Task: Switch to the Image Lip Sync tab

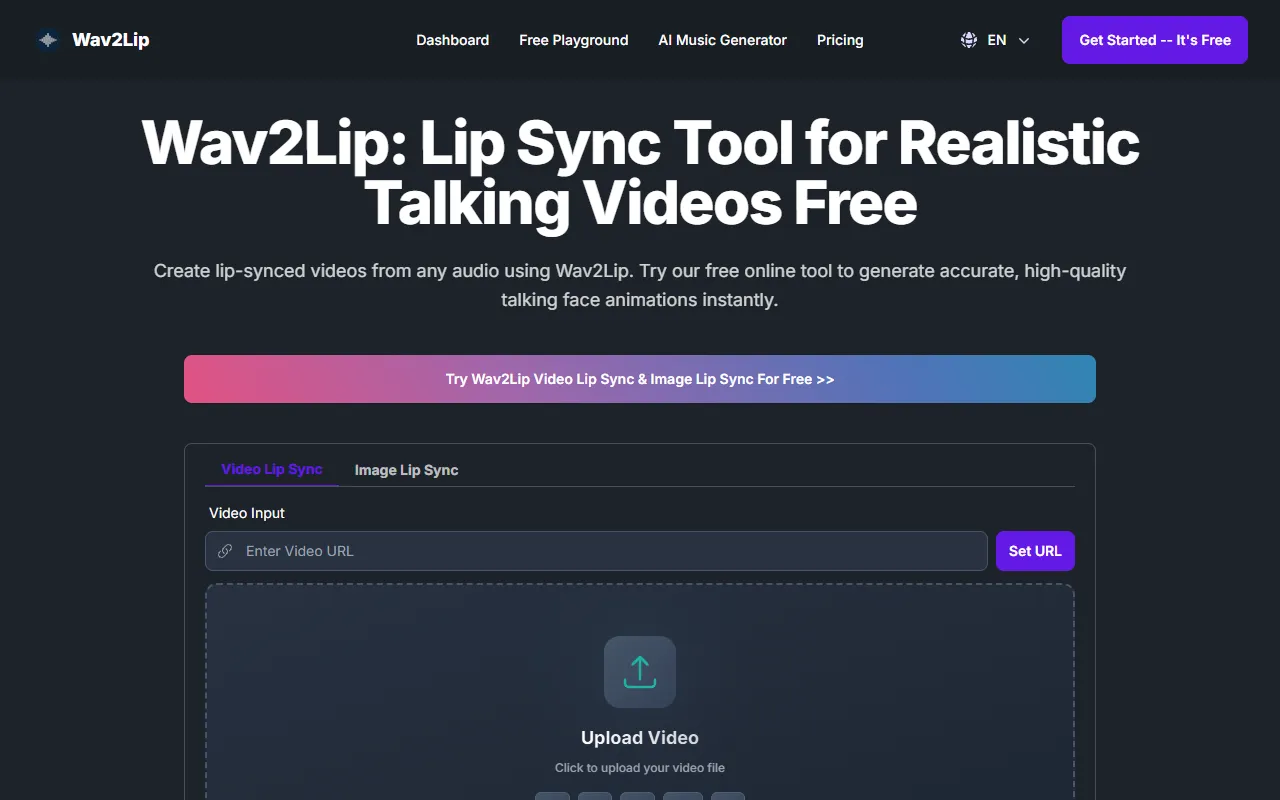Action: coord(406,470)
